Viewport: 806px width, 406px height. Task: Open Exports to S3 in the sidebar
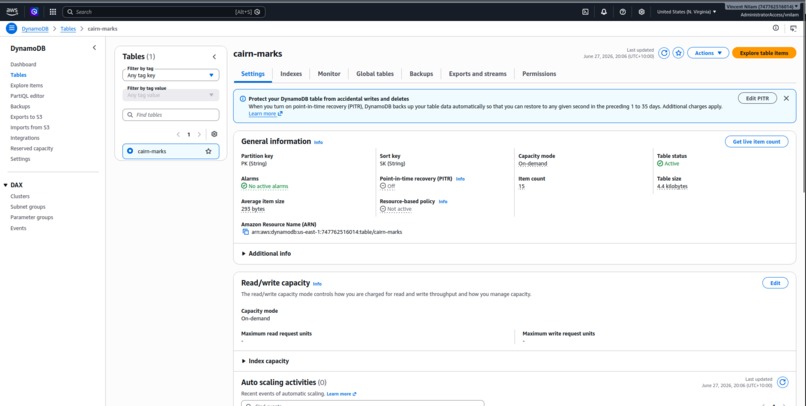[x=26, y=117]
